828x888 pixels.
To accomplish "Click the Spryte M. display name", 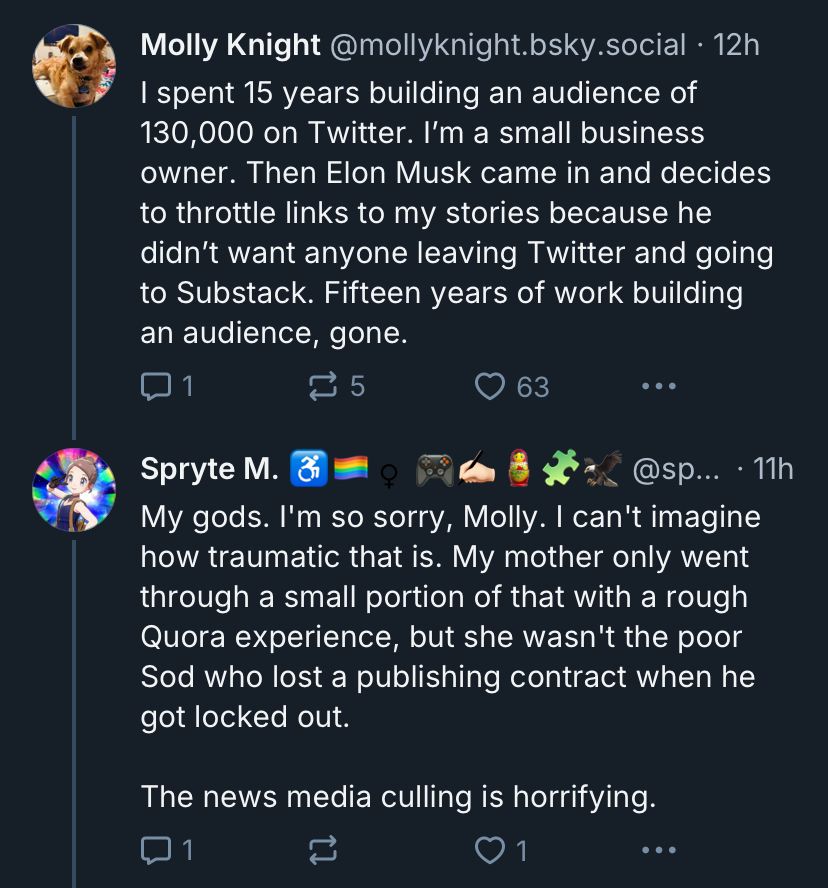I will pyautogui.click(x=209, y=468).
